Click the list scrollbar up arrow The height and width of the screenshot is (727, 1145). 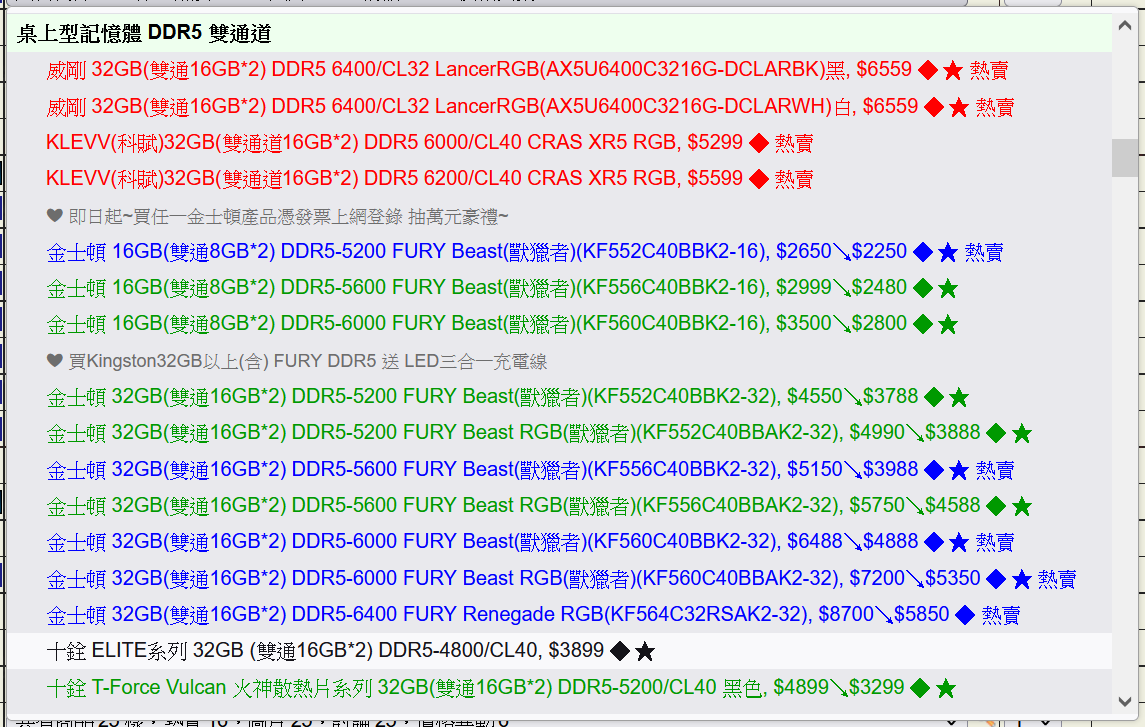(x=1125, y=26)
